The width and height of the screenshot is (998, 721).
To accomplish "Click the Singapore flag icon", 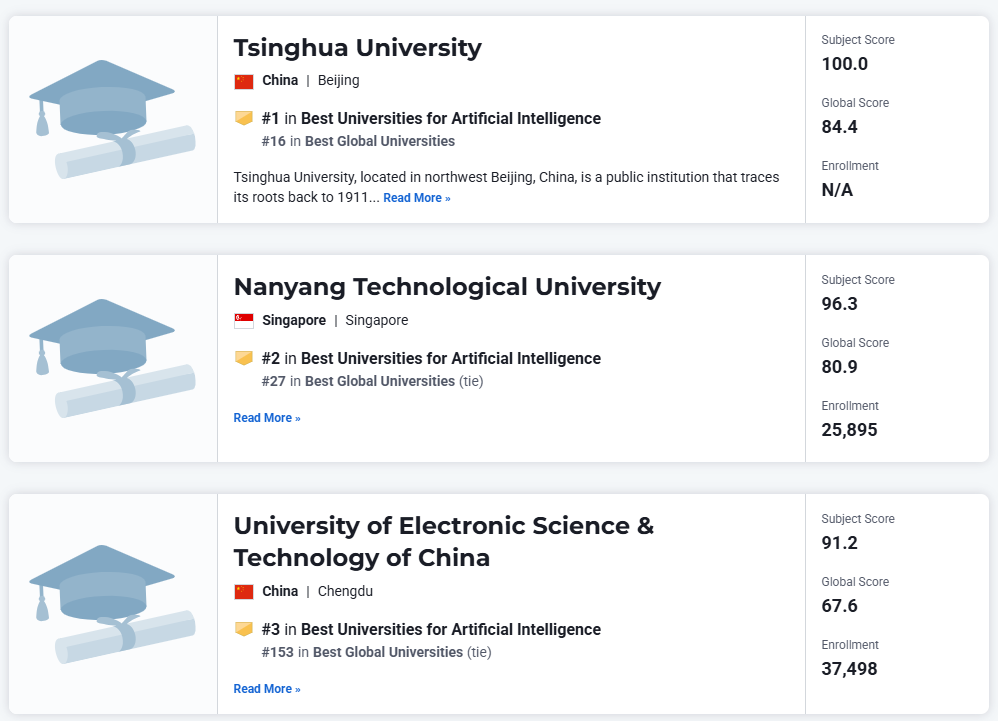I will (244, 321).
